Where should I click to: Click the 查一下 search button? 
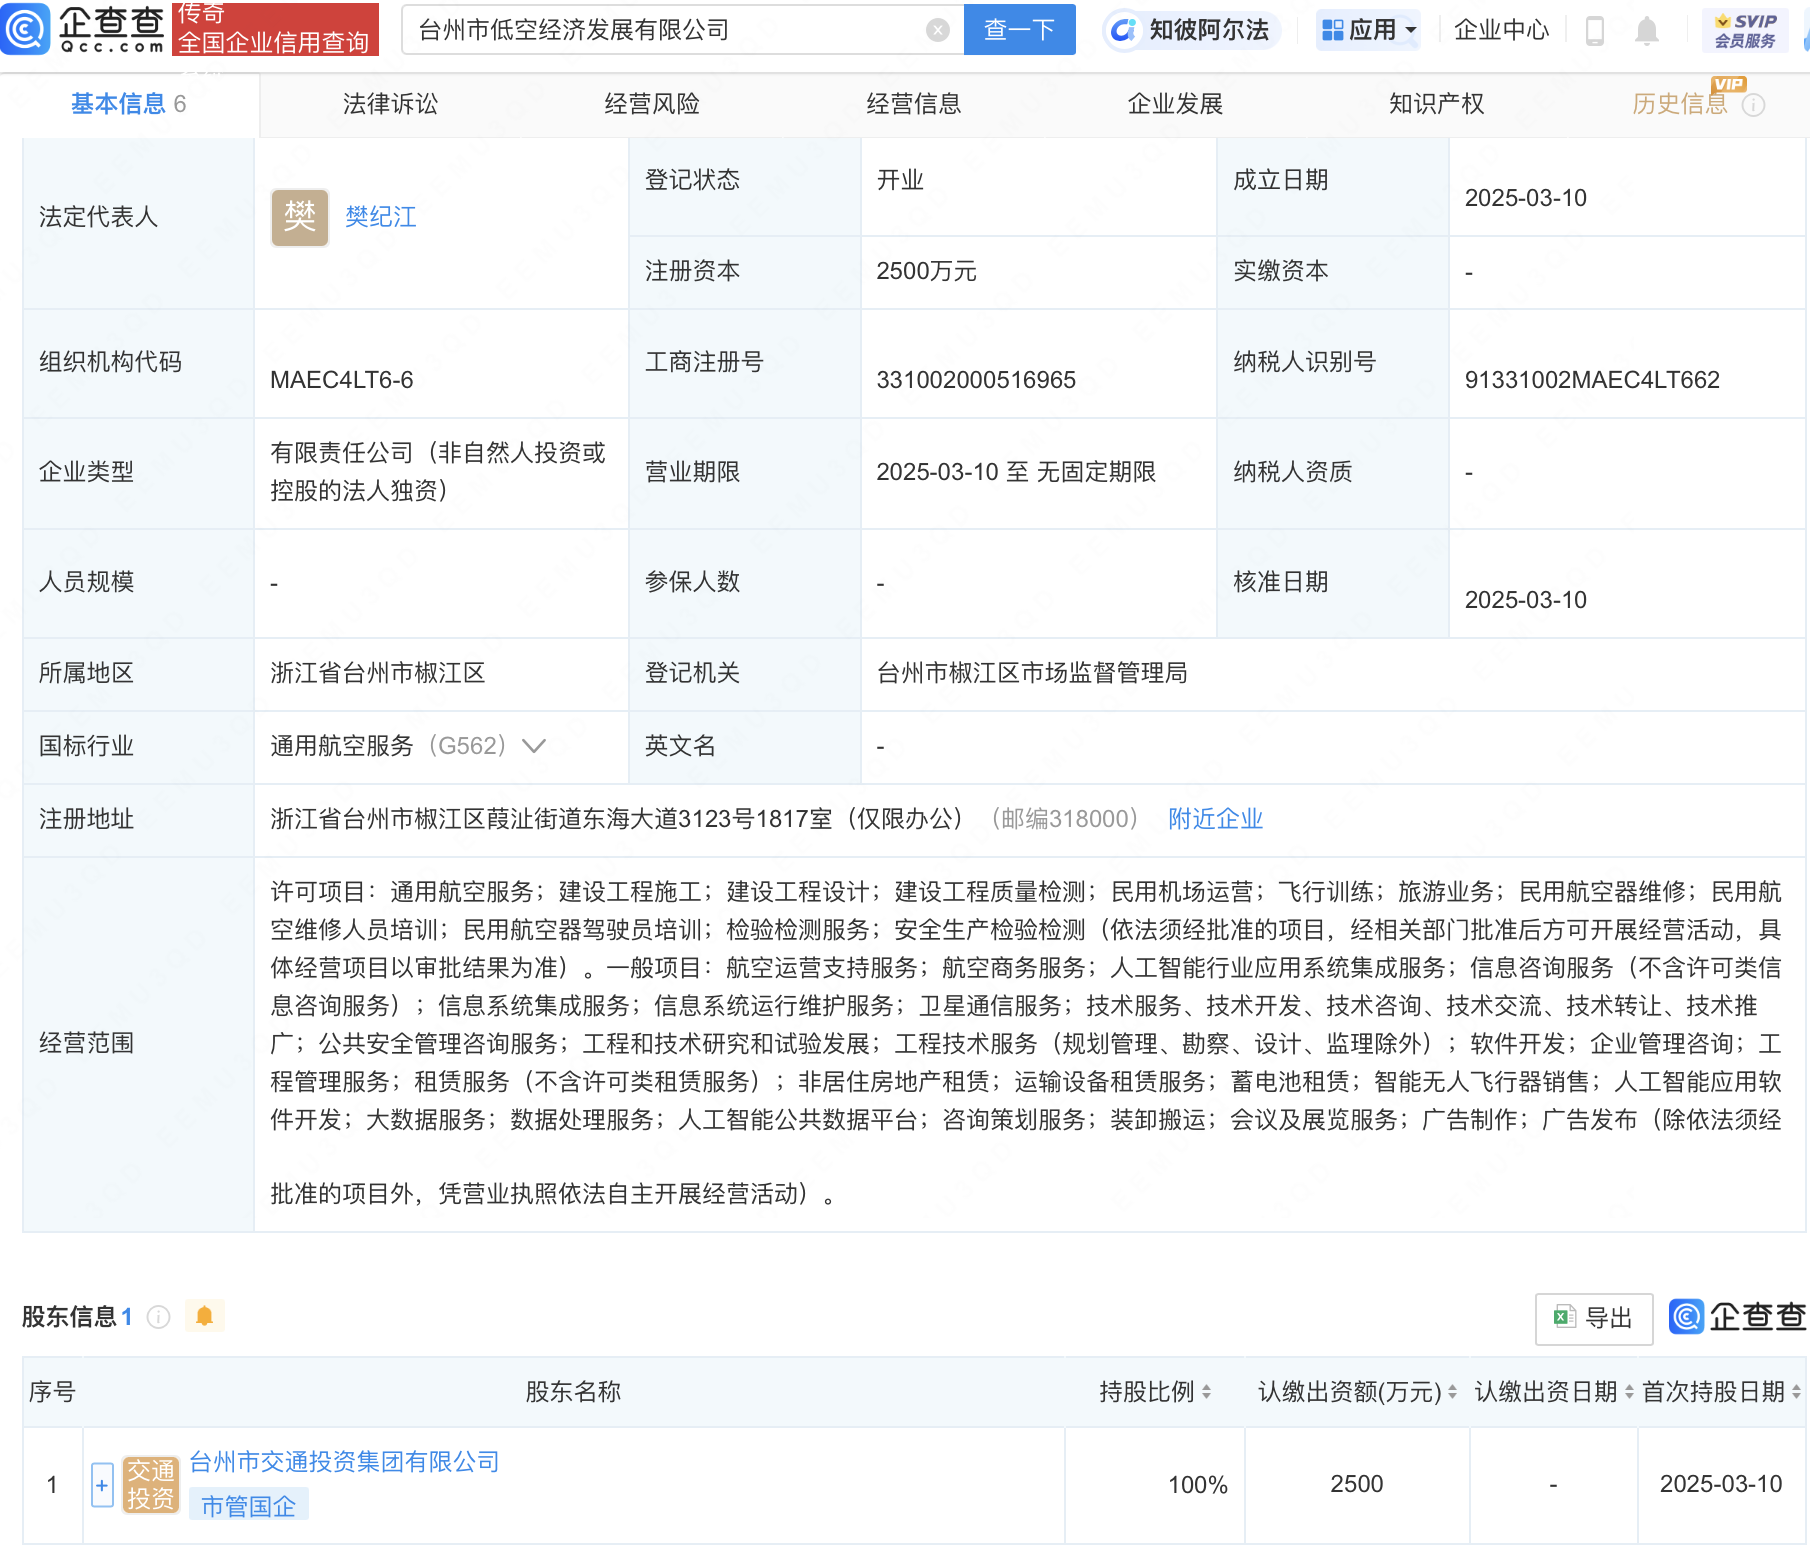[1019, 30]
